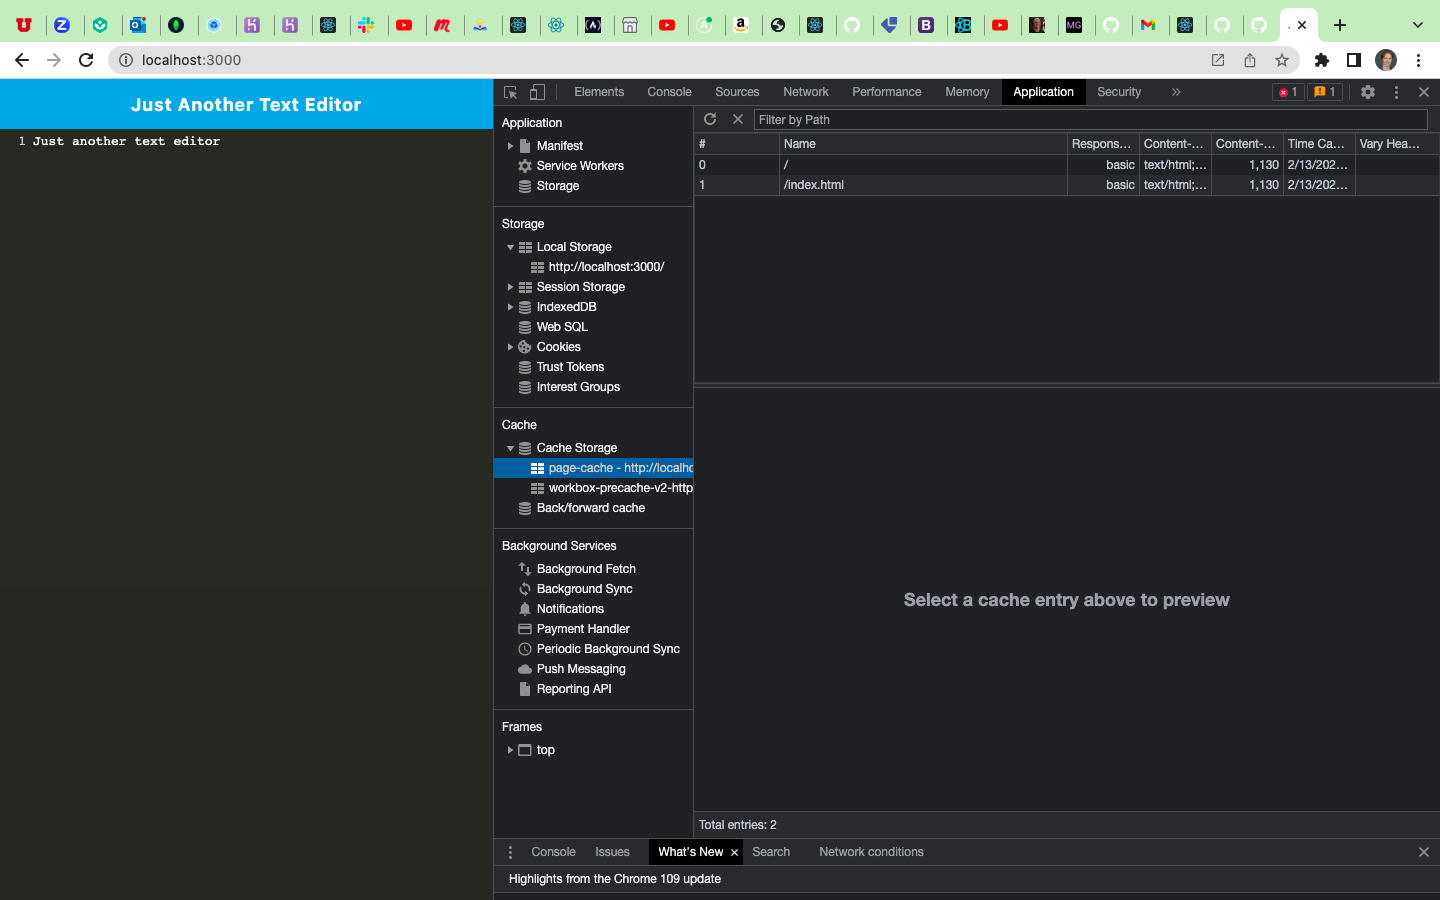Switch to the Elements tab
Viewport: 1440px width, 900px height.
pyautogui.click(x=599, y=92)
